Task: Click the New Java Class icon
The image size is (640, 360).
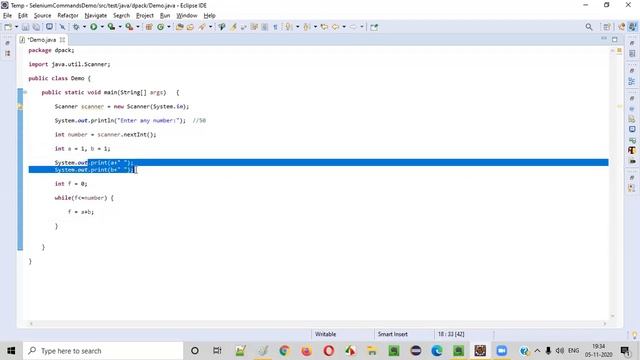Action: pyautogui.click(x=160, y=27)
